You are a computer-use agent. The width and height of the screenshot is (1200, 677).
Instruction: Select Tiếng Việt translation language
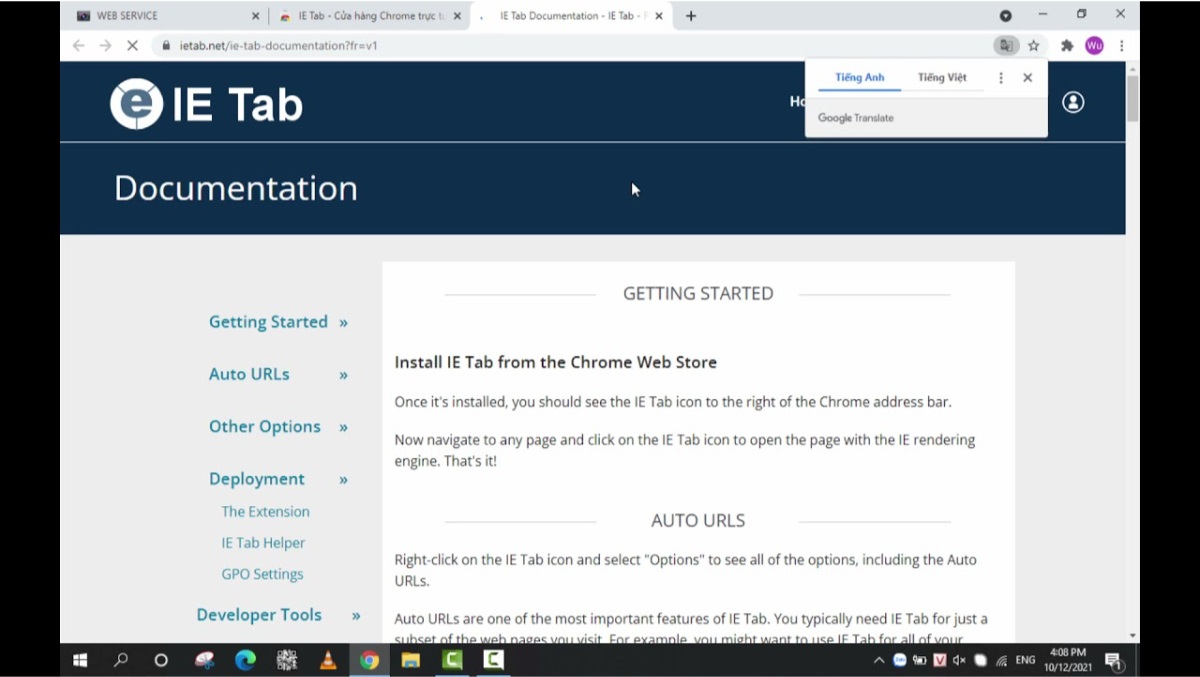941,77
